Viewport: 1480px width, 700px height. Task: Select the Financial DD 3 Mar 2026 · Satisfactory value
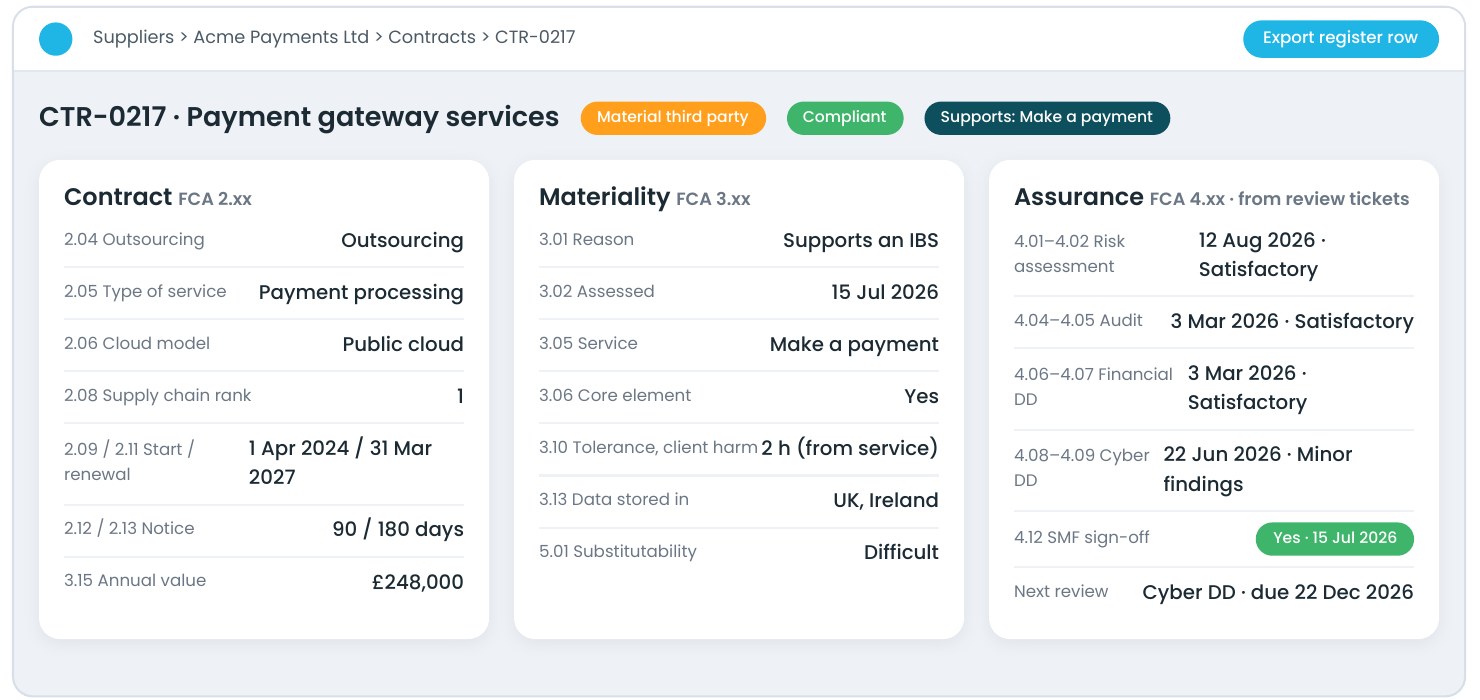pyautogui.click(x=1249, y=388)
